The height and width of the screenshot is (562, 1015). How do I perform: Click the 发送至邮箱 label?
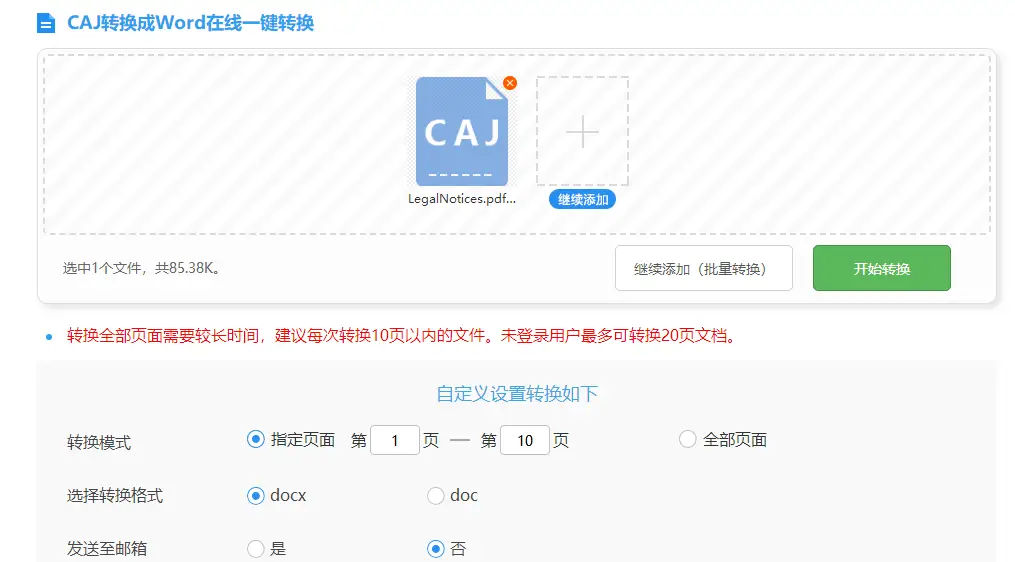pos(107,549)
